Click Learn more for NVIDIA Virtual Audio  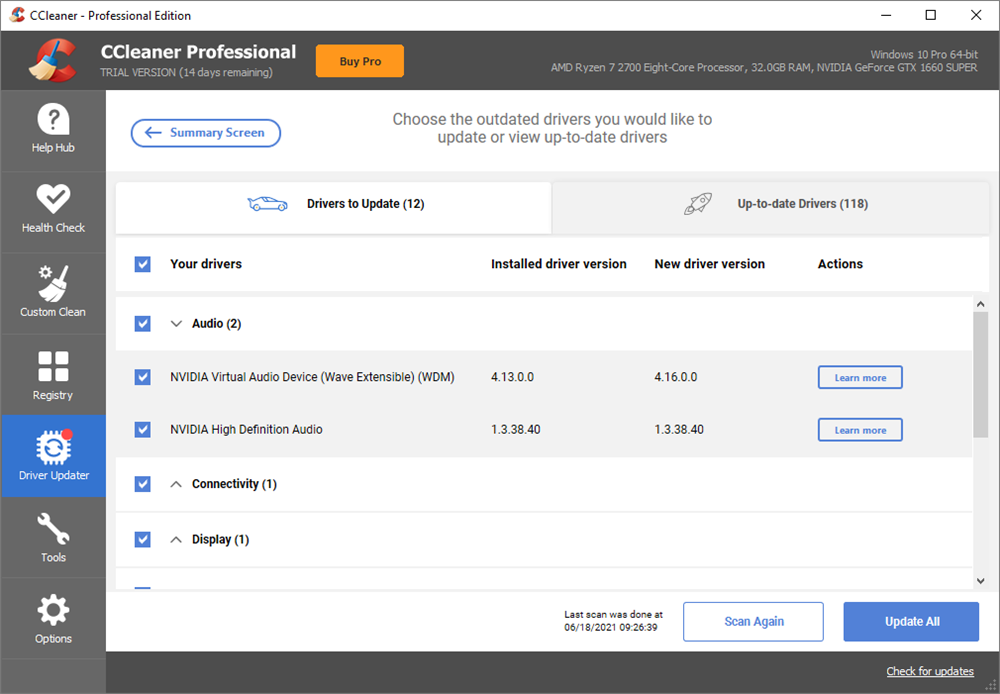[x=860, y=377]
